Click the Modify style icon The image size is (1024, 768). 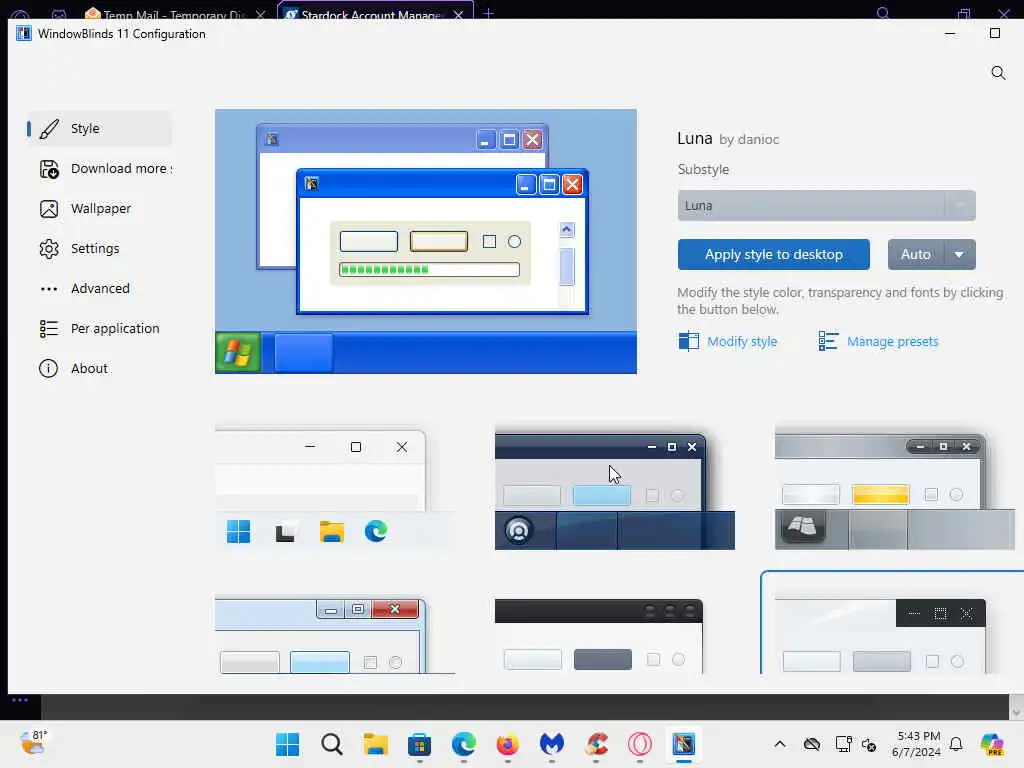(x=688, y=341)
